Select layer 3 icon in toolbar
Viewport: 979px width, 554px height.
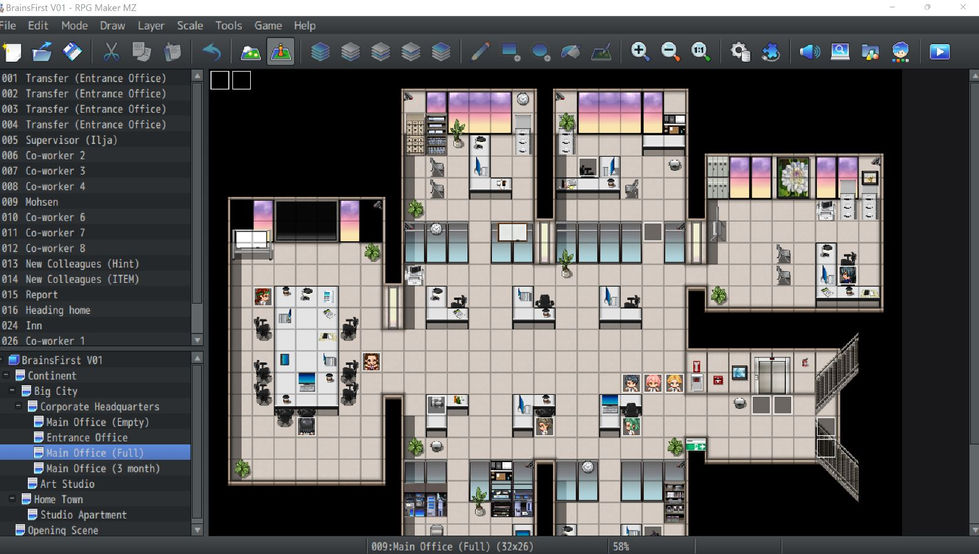410,52
